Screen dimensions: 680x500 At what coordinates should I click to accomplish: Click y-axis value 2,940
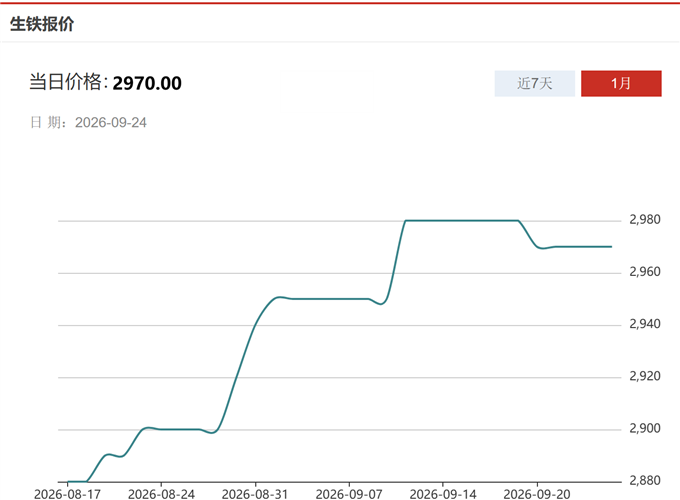[x=645, y=324]
